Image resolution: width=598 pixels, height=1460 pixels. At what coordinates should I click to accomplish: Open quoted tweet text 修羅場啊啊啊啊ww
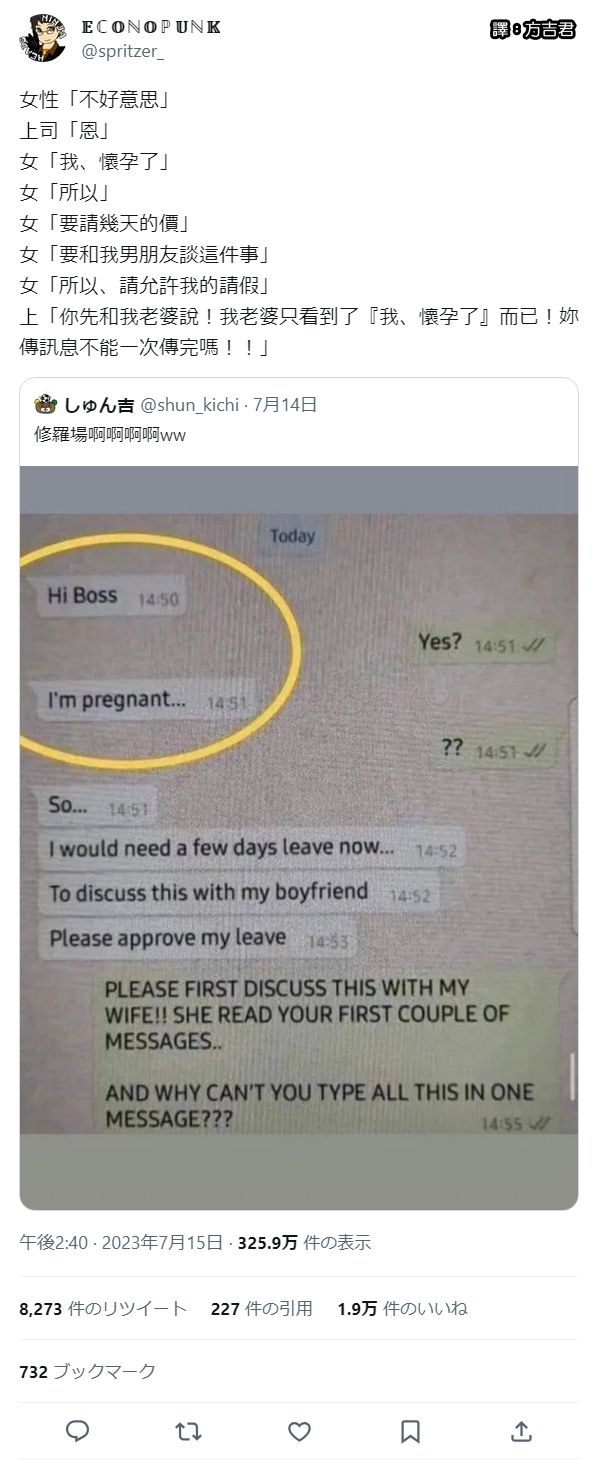110,435
